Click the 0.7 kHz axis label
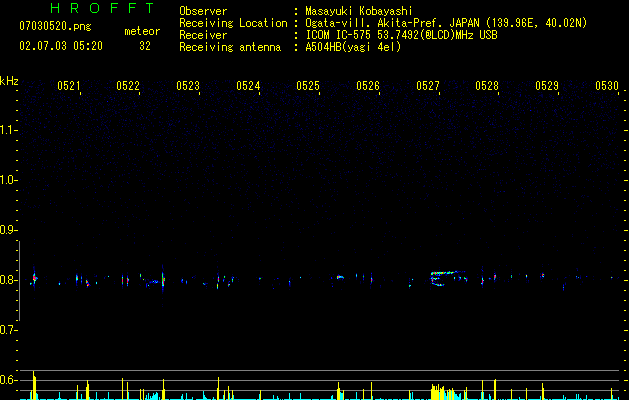 (8, 330)
